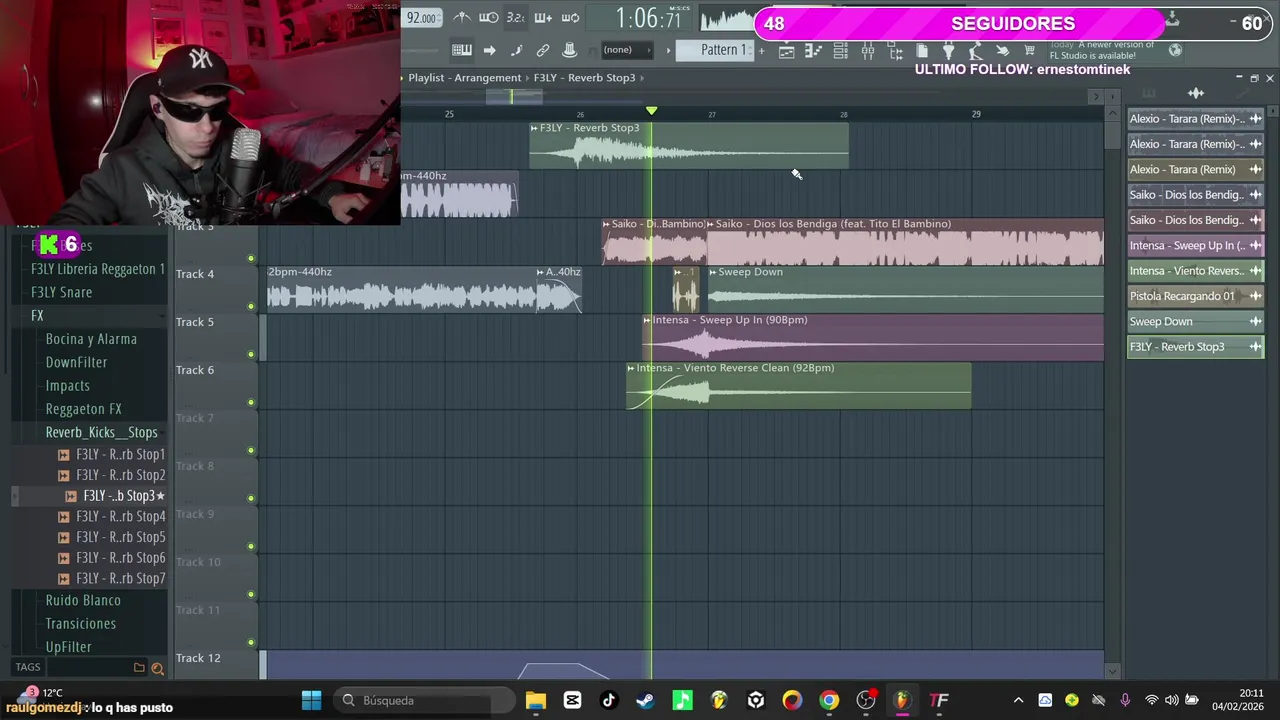
Task: Open the (none) pattern dropdown
Action: (x=627, y=50)
